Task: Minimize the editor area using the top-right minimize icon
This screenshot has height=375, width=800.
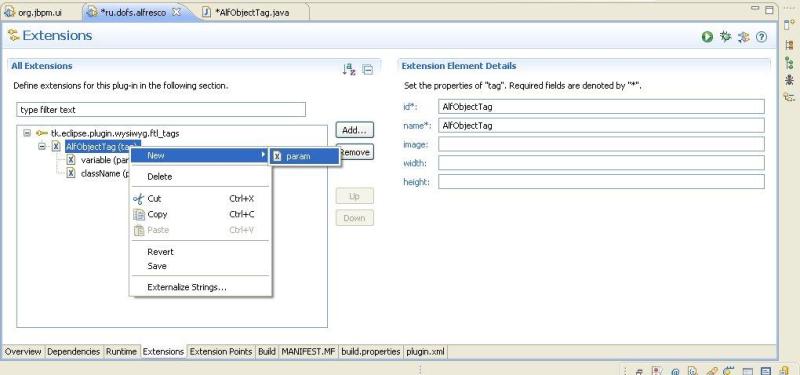Action: point(755,9)
